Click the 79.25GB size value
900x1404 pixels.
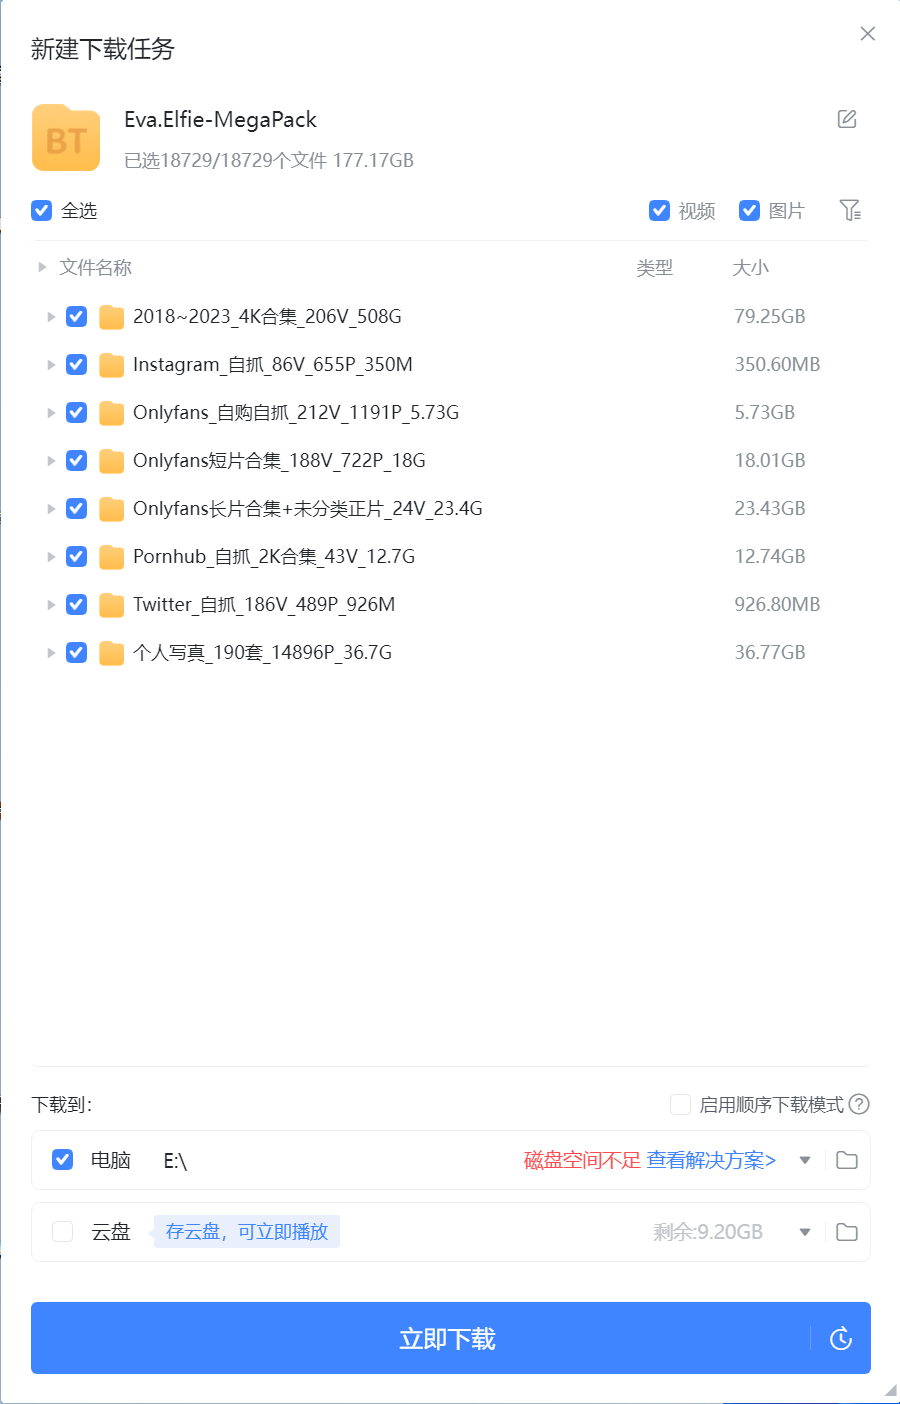(x=770, y=316)
